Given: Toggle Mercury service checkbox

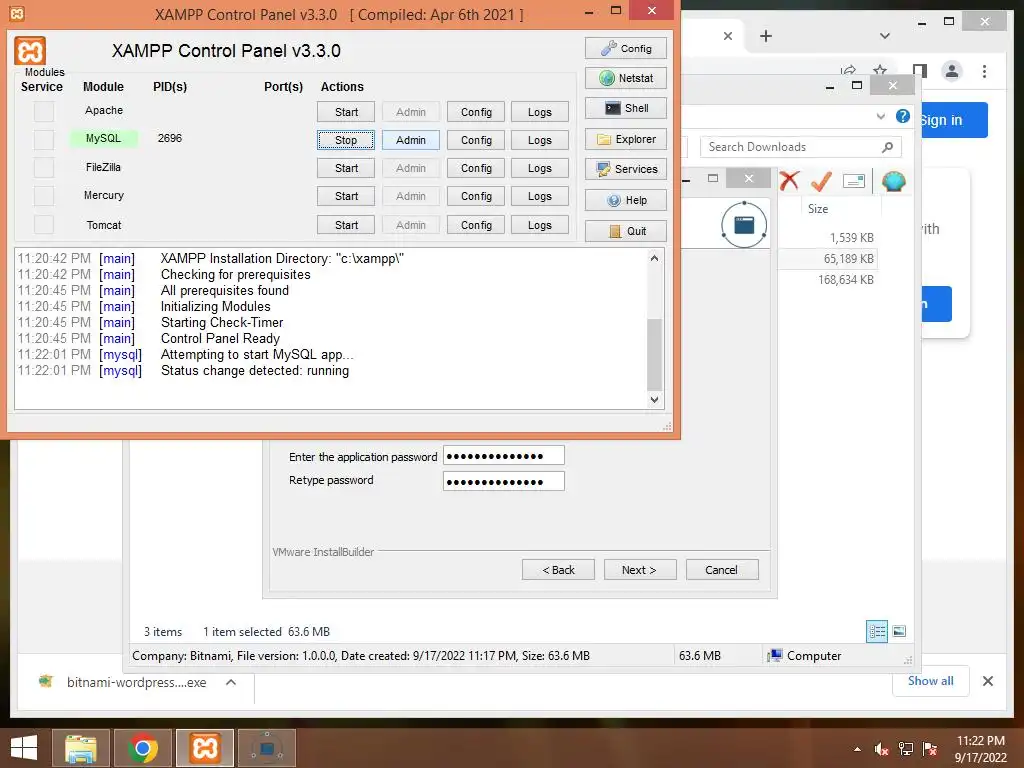Looking at the screenshot, I should coord(44,196).
